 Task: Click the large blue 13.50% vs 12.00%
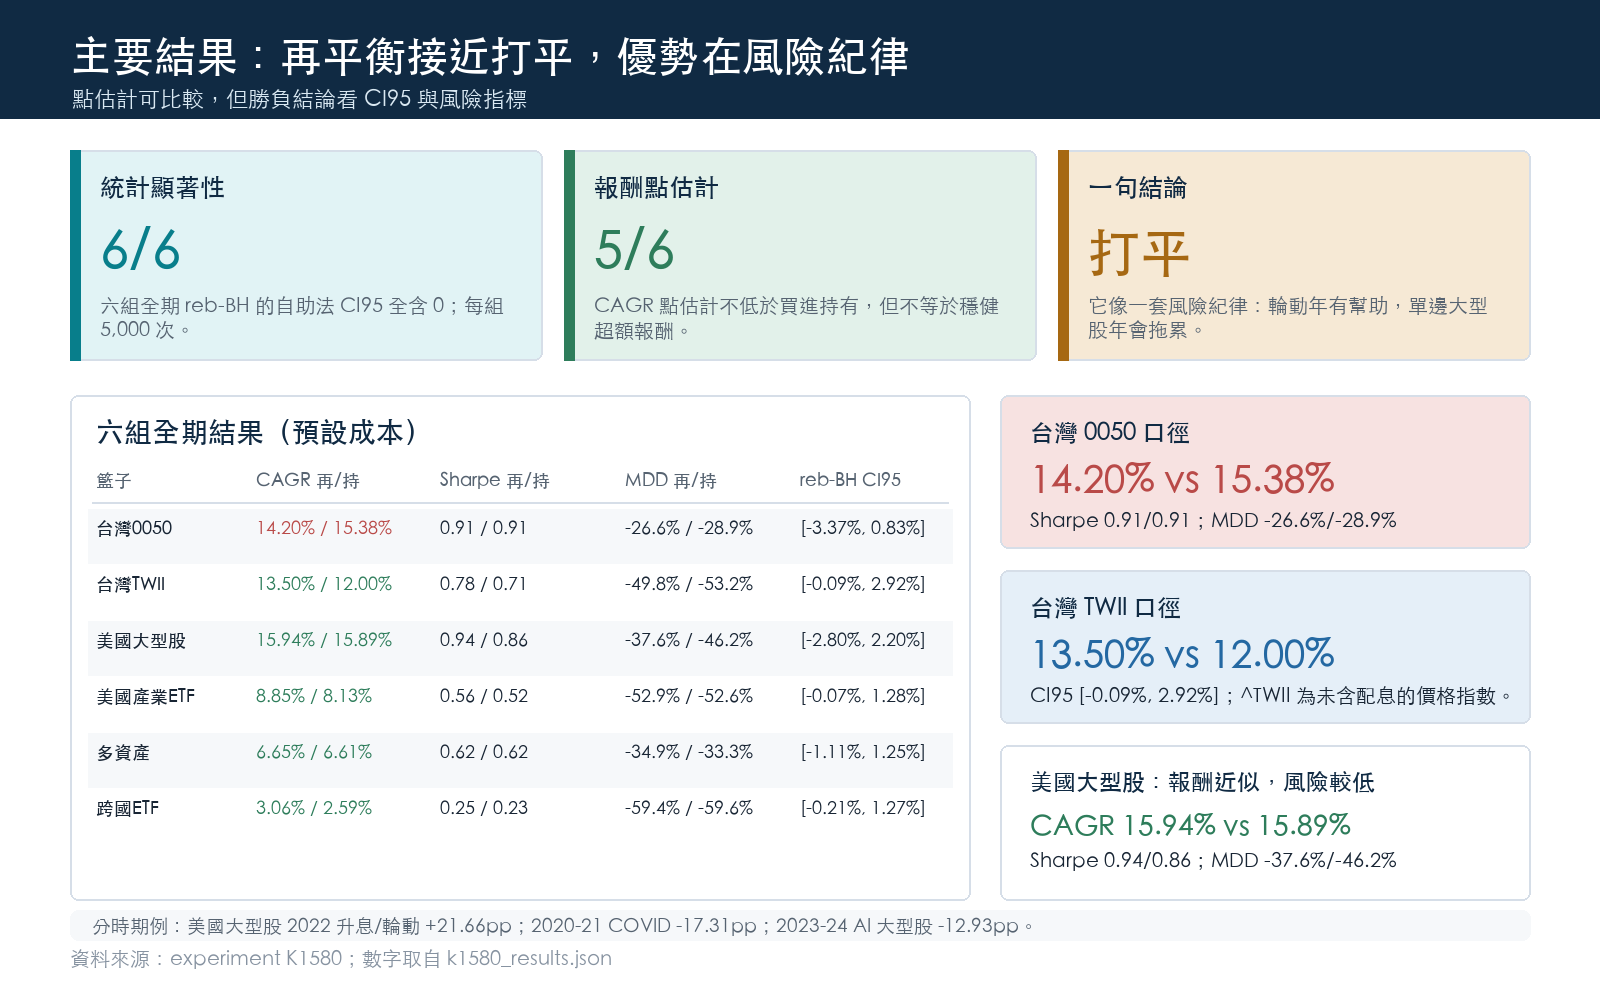coord(1182,654)
